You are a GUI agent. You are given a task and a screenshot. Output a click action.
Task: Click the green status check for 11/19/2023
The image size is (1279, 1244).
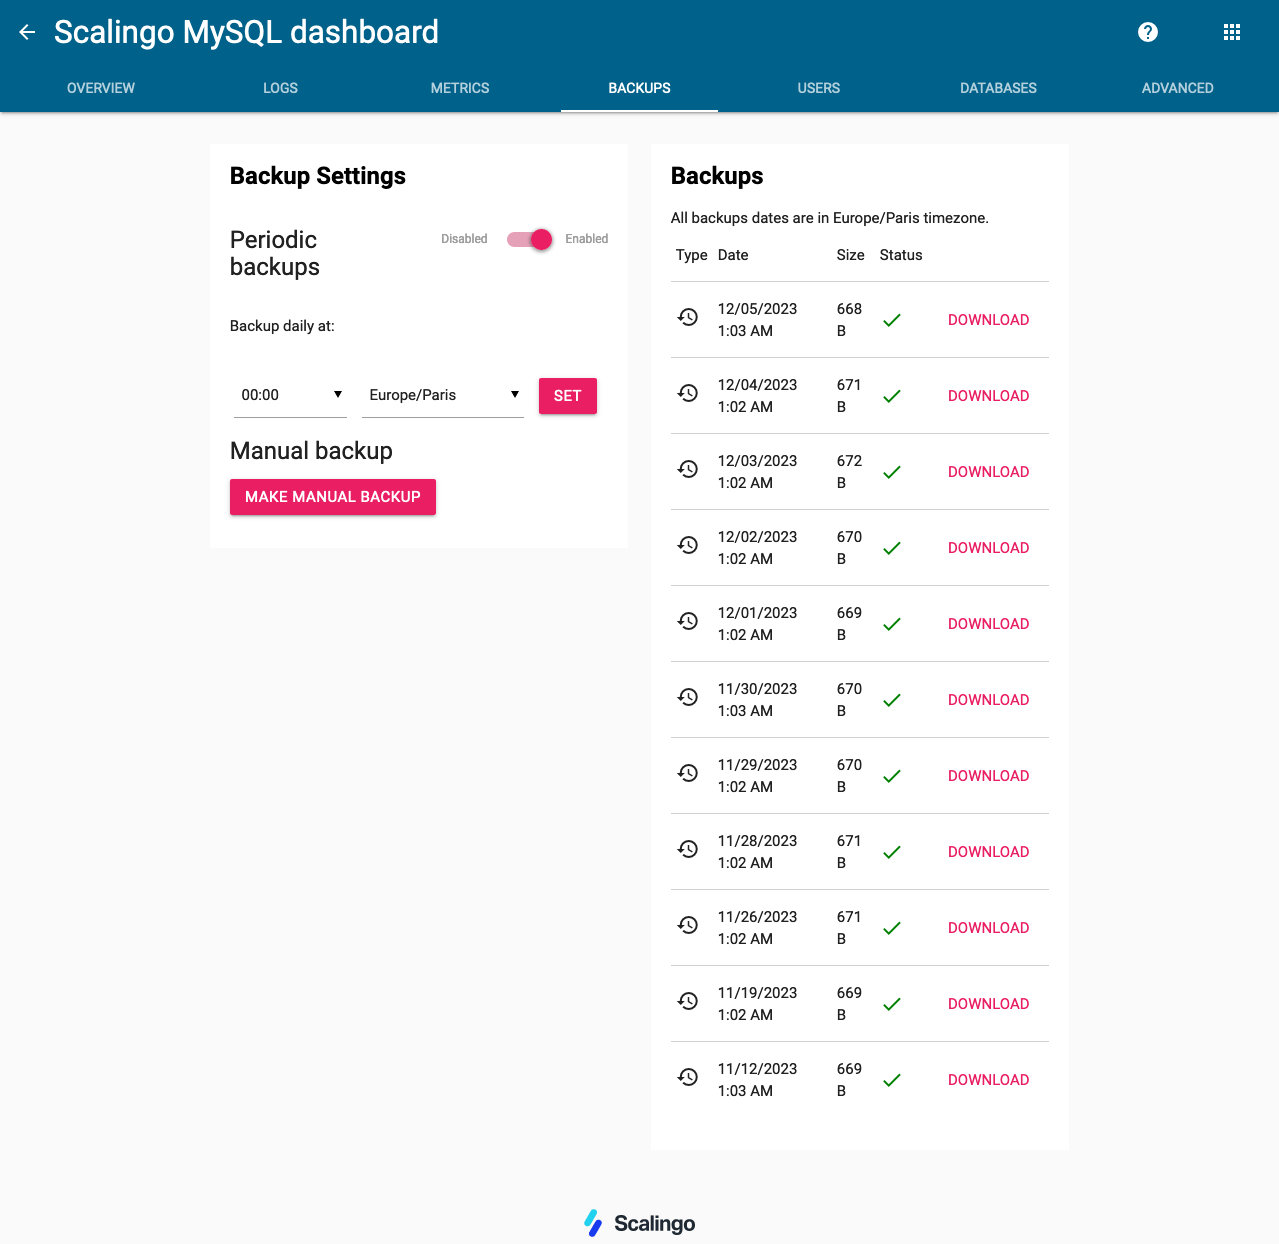[892, 1004]
